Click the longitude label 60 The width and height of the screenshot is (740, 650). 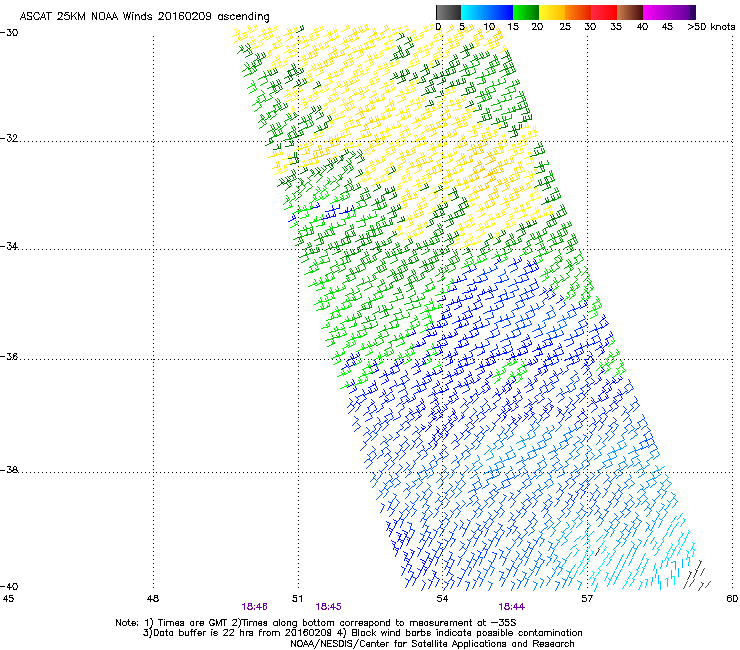(732, 599)
